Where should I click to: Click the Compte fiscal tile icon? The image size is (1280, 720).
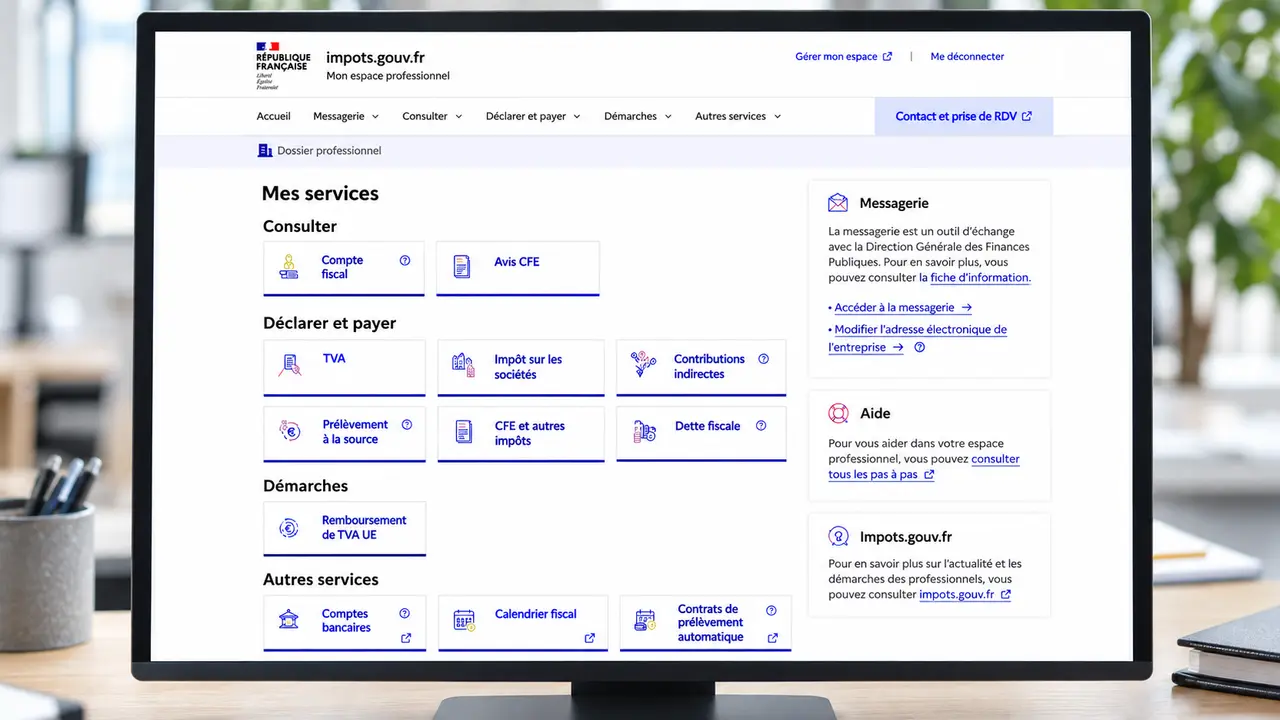pyautogui.click(x=289, y=267)
